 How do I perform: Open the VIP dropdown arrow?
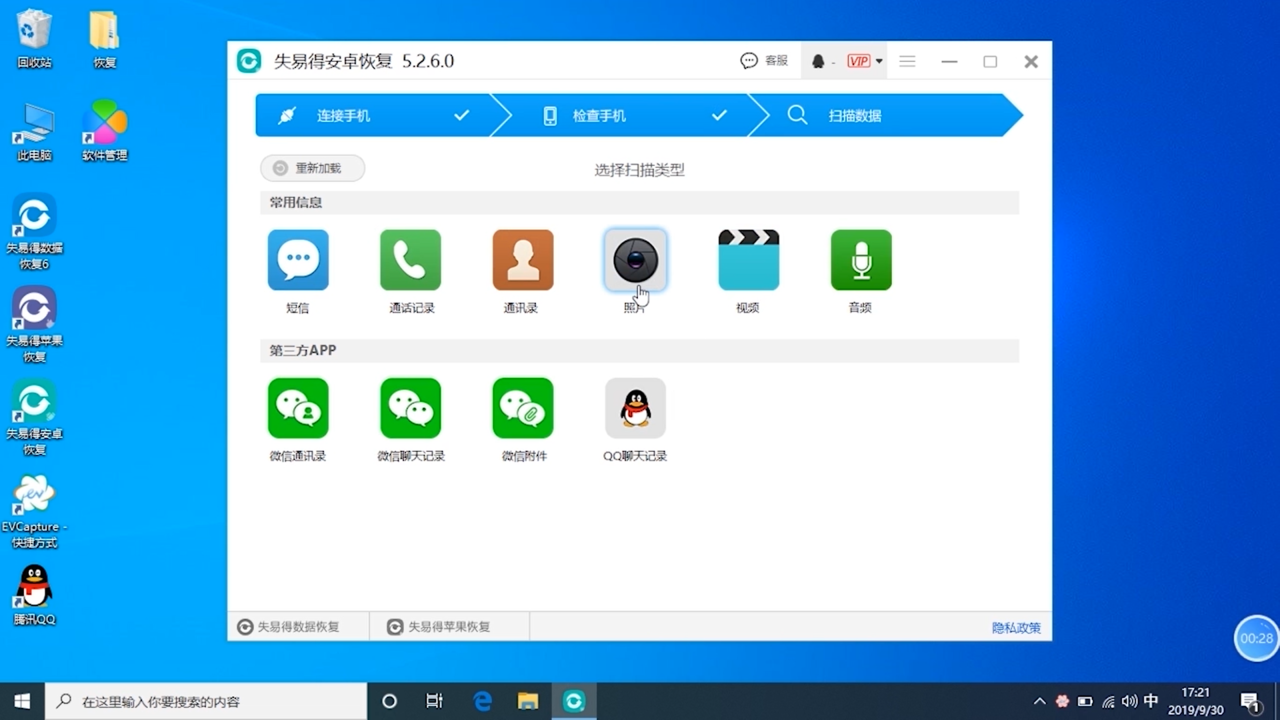point(879,62)
